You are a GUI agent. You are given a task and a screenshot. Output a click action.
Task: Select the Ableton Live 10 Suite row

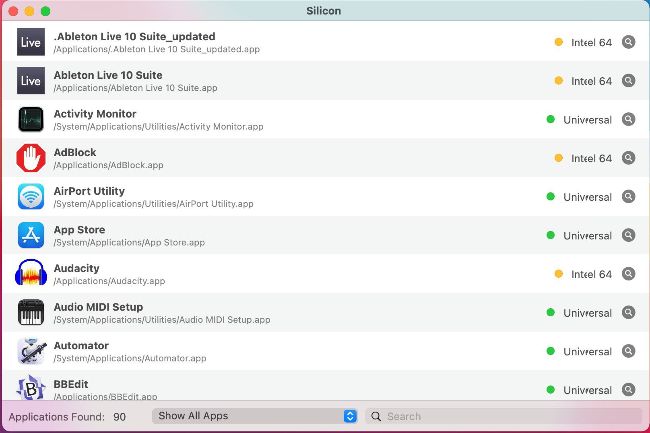(300, 81)
